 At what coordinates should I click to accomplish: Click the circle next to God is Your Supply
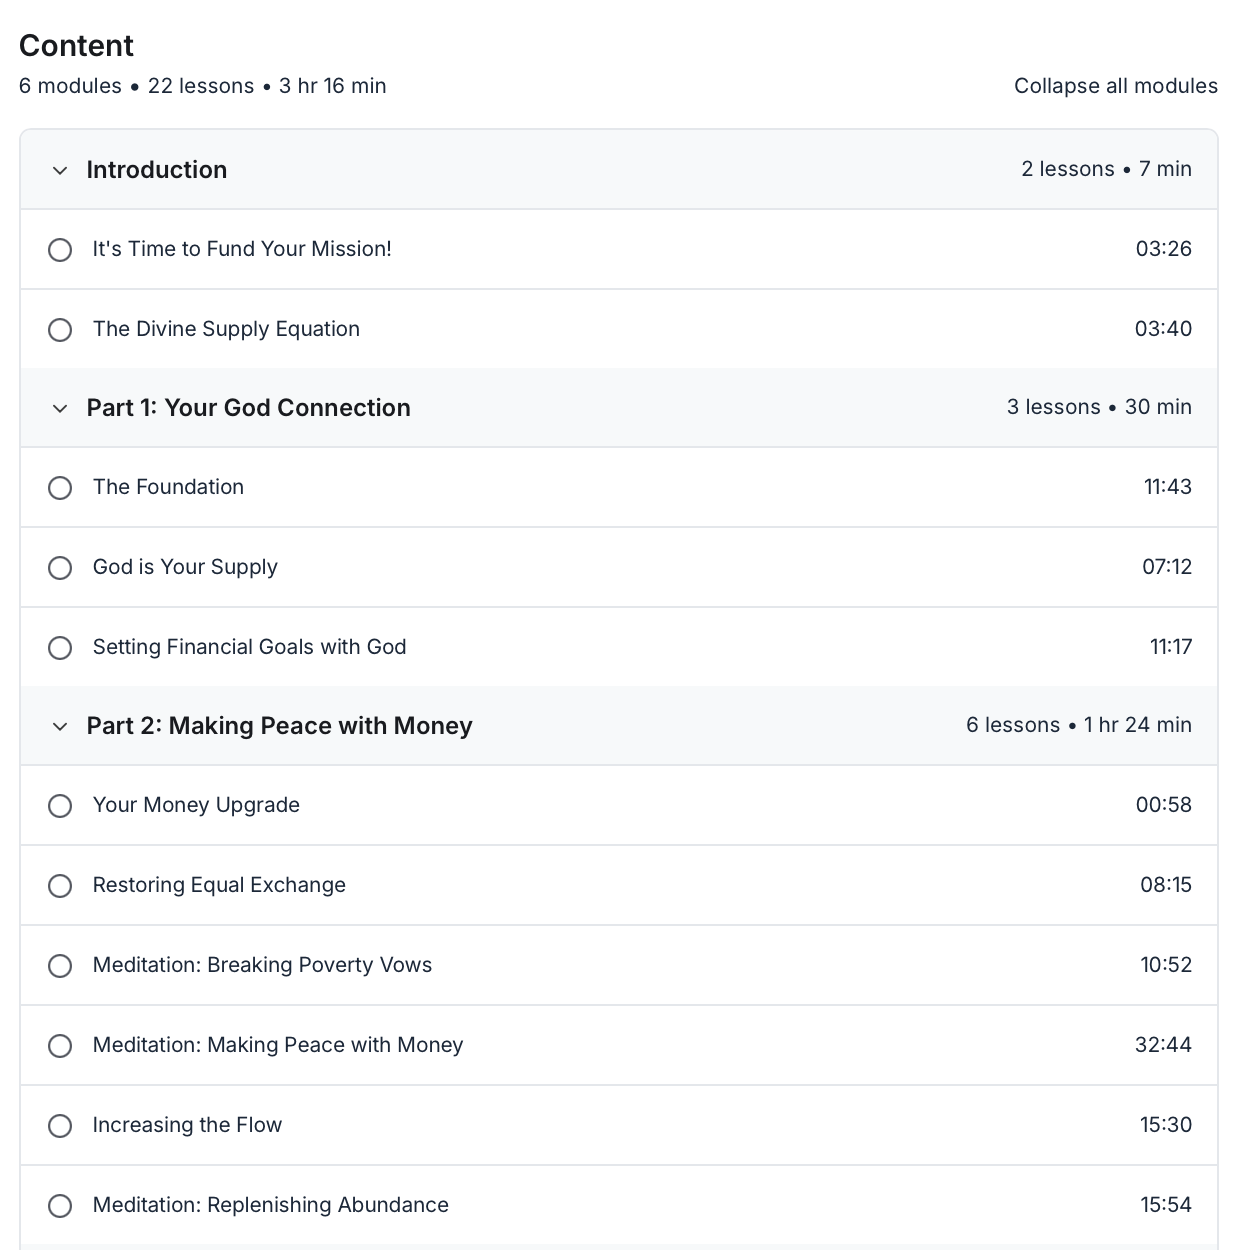pos(60,567)
